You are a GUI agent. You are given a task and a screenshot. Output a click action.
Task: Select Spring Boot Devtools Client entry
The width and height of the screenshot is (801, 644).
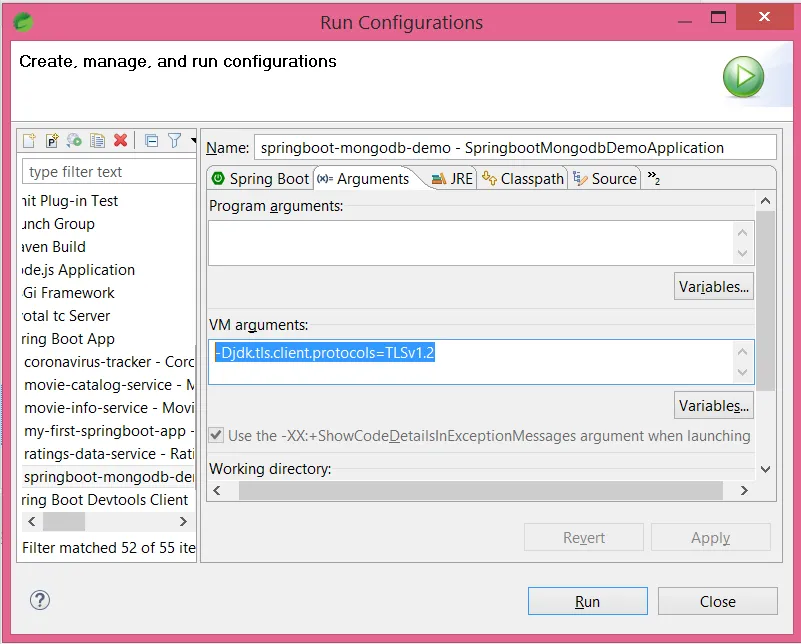[x=105, y=499]
